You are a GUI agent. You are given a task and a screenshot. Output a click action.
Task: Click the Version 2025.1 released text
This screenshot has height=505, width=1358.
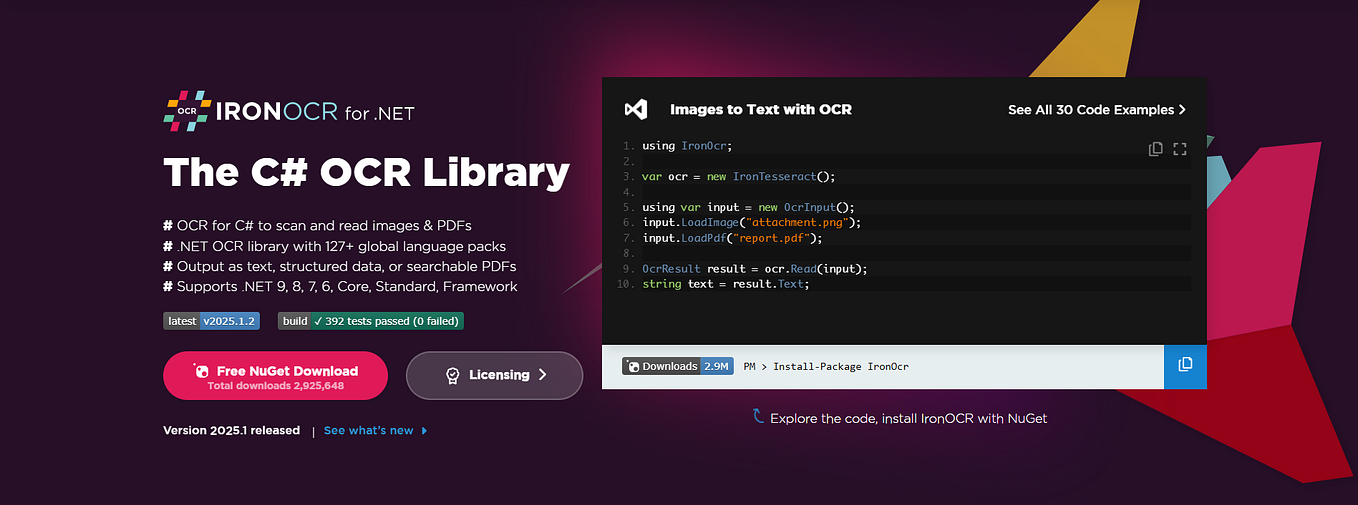232,430
